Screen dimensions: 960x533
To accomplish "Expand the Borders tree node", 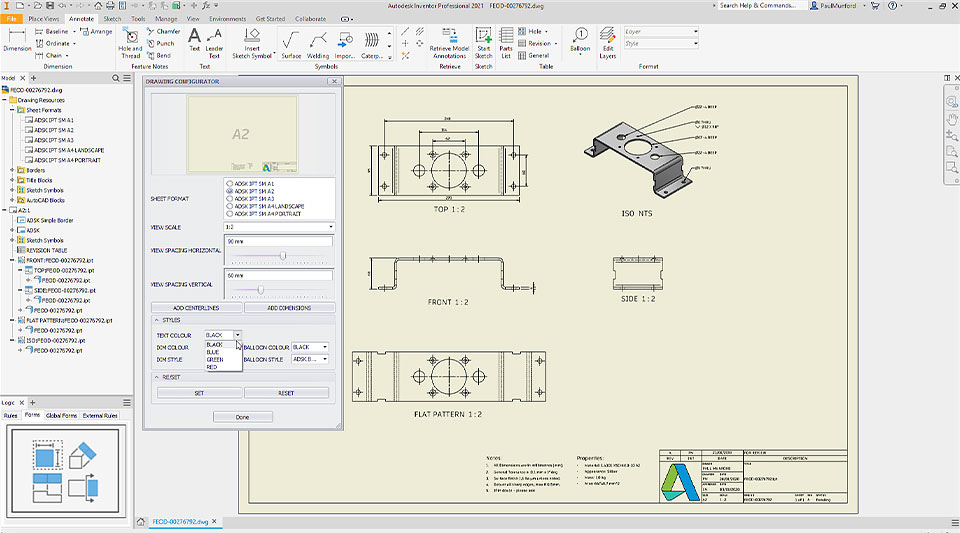I will point(12,170).
